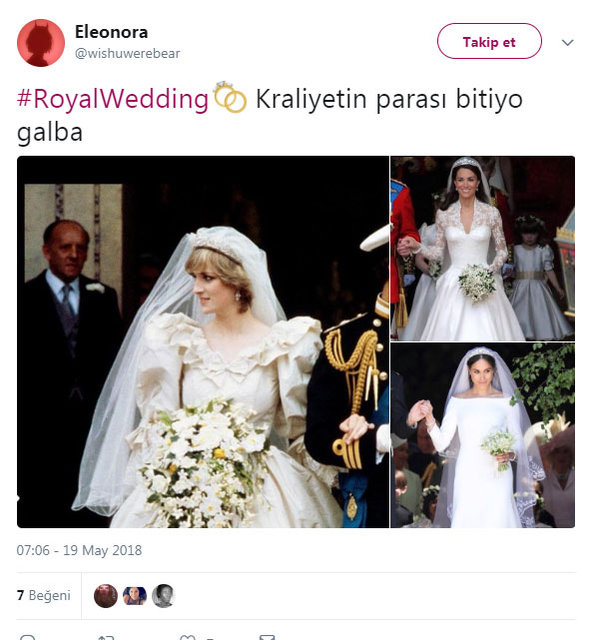Open the 07:06 - 19 May 2018 timestamp
The image size is (589, 640).
[79, 550]
